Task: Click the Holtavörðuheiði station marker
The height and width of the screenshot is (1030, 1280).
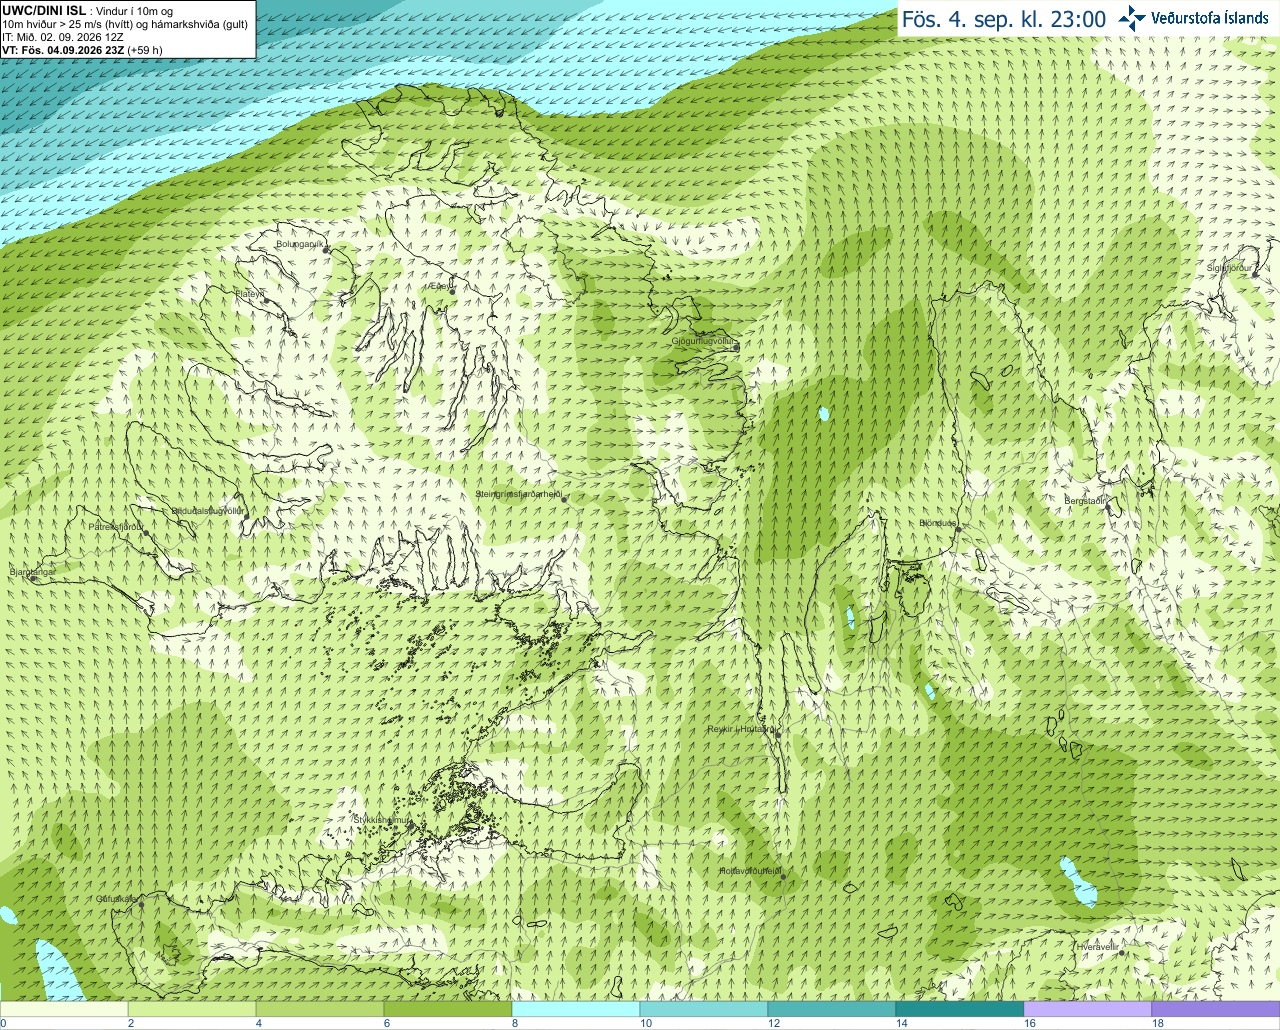Action: tap(783, 877)
